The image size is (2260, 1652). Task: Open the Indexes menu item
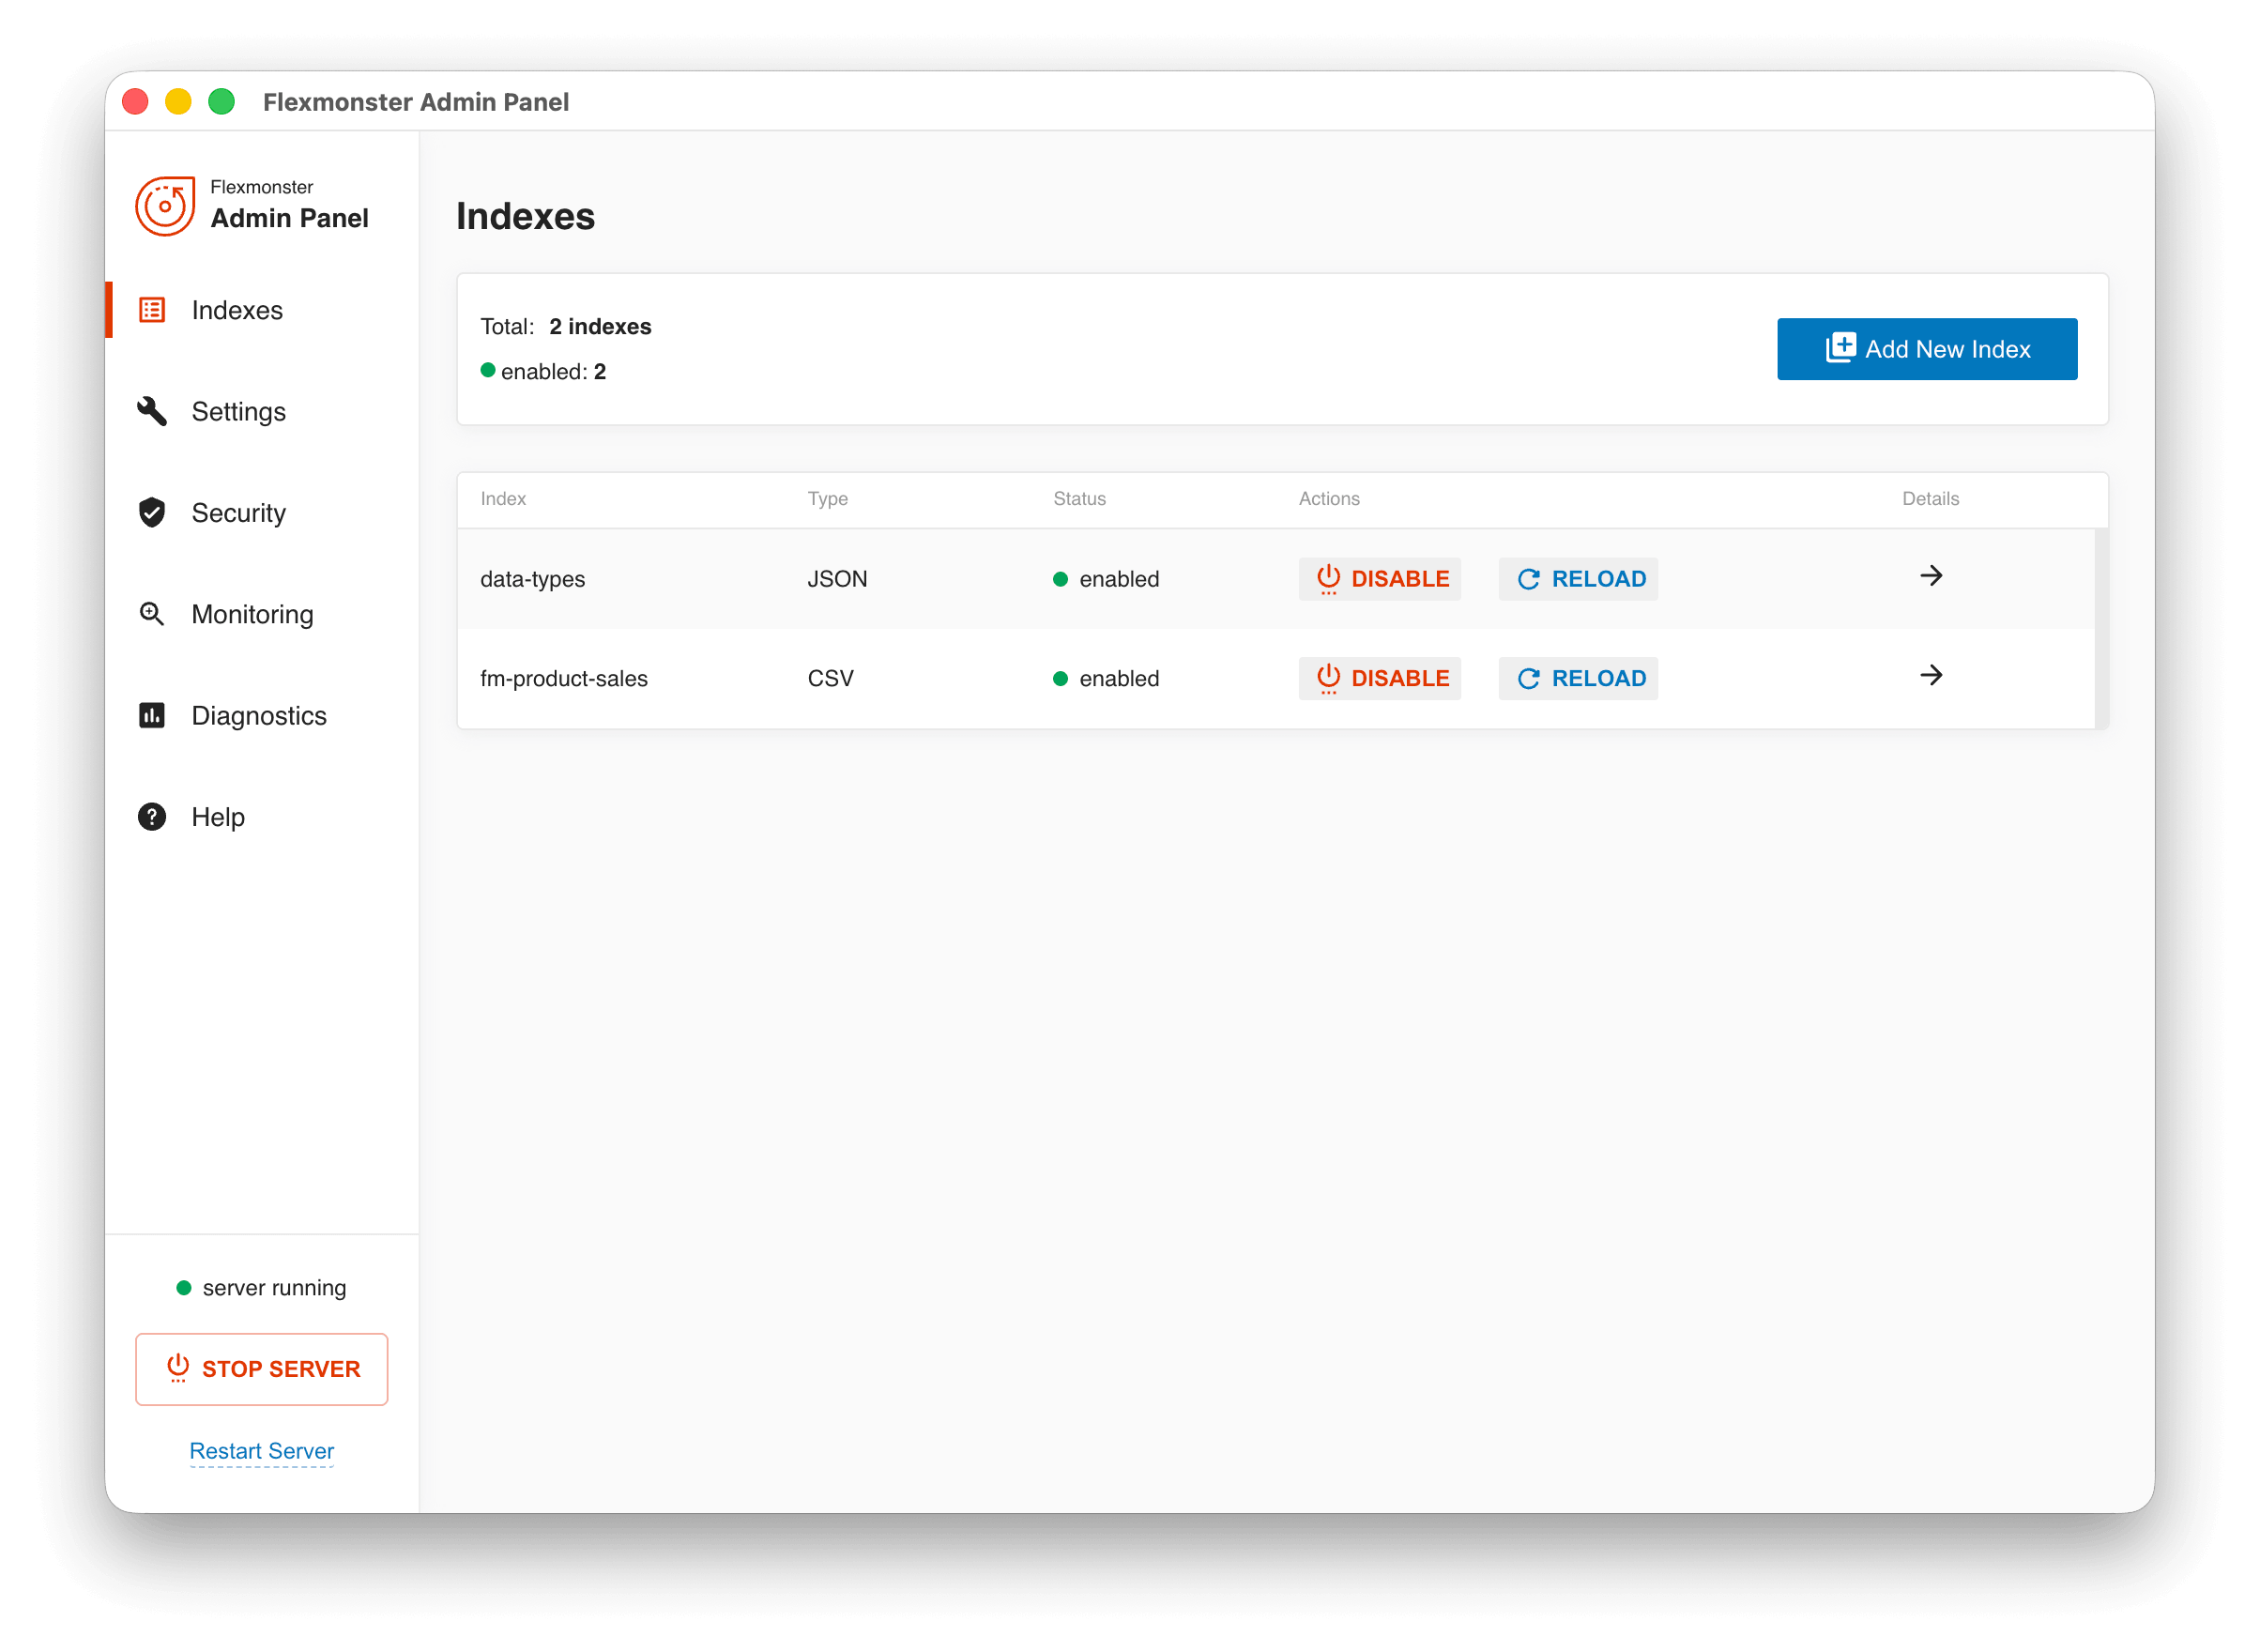262,310
